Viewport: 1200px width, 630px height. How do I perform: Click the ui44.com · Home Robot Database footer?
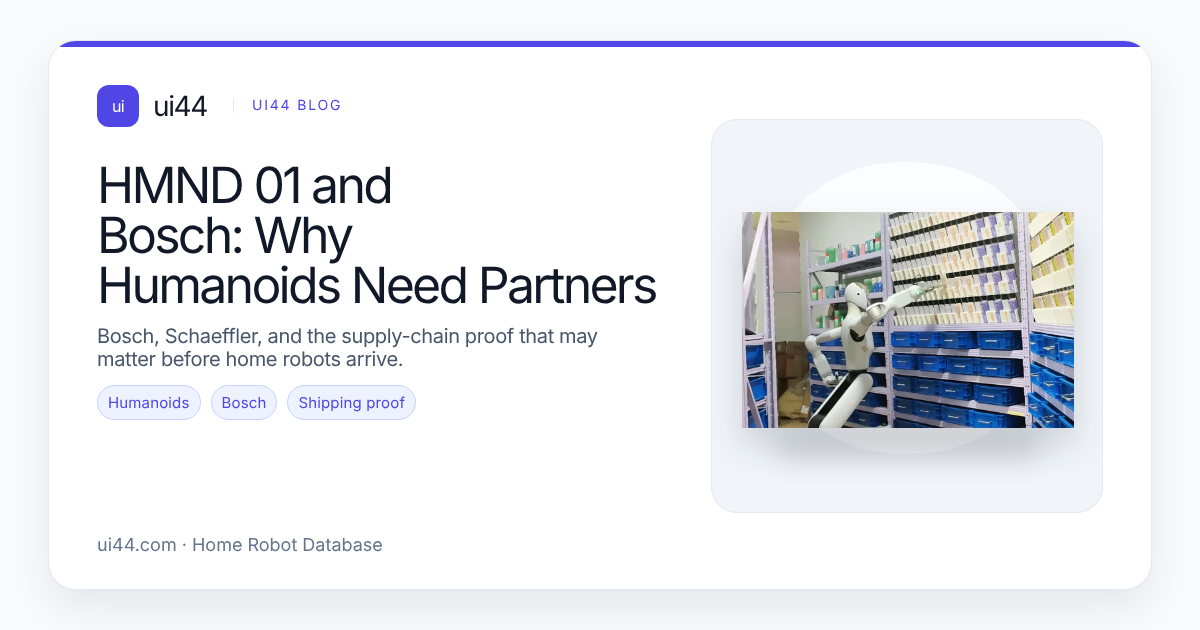tap(240, 545)
